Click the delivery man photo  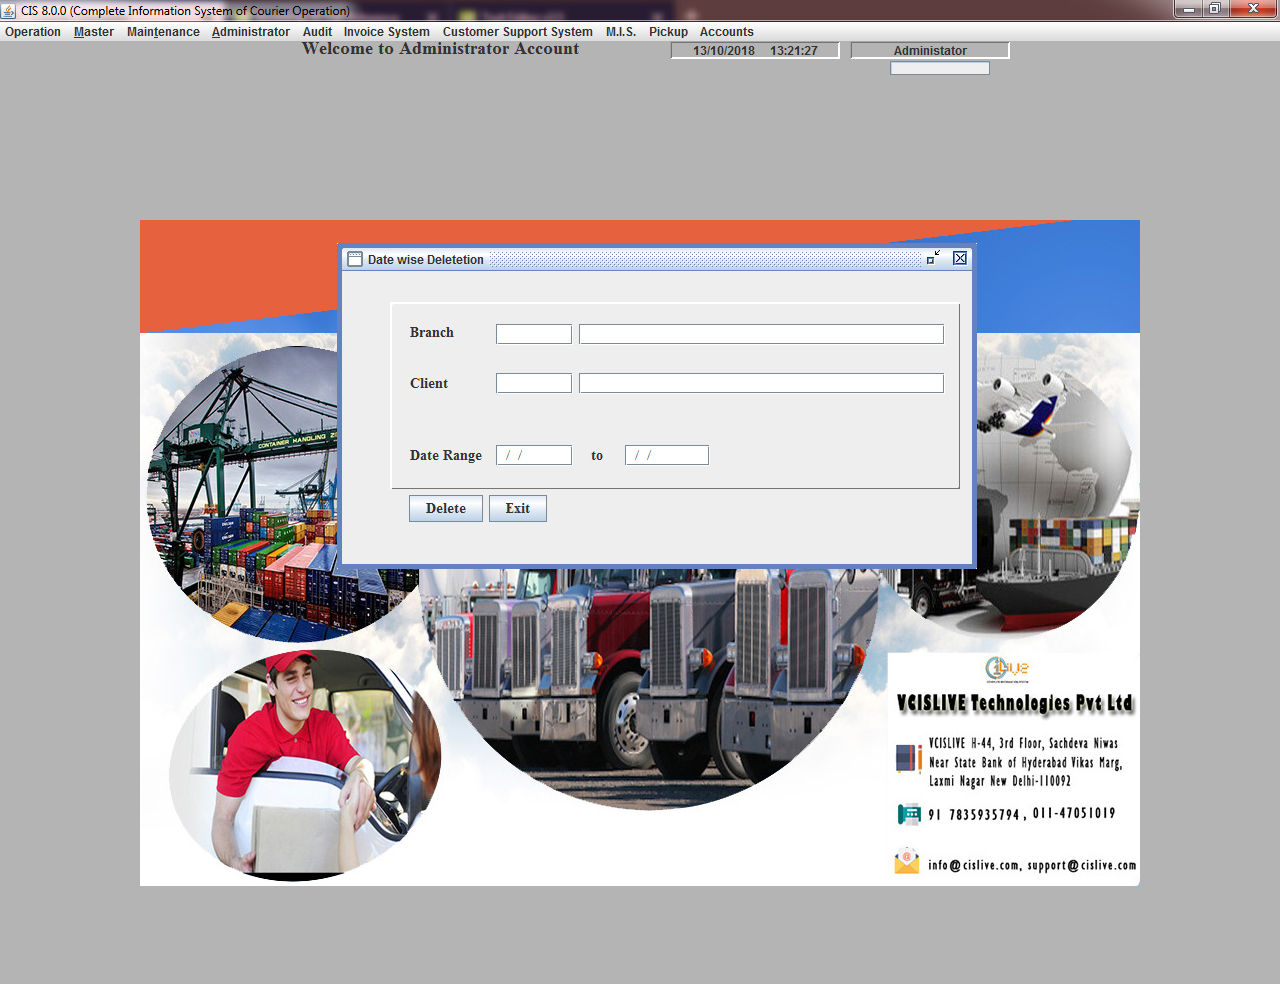(305, 766)
